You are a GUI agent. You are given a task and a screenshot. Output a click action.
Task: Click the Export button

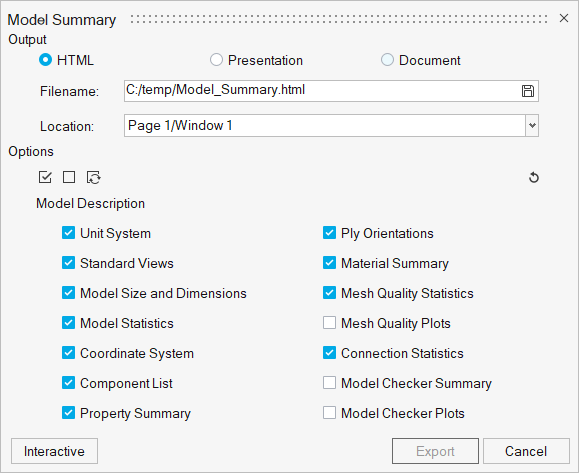[435, 451]
